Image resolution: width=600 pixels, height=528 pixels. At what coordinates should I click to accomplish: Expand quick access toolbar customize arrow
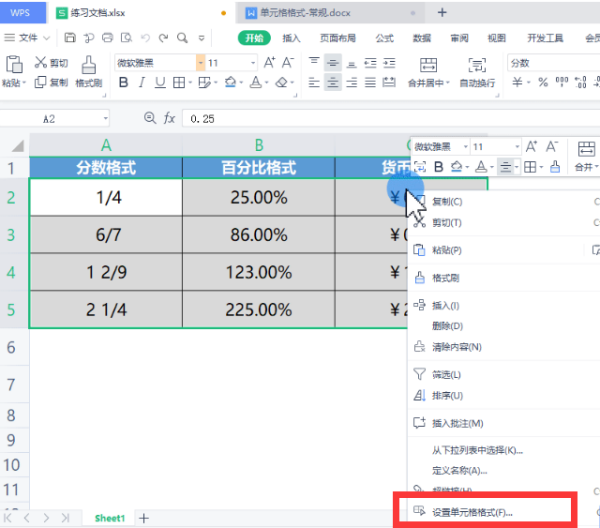tap(201, 38)
